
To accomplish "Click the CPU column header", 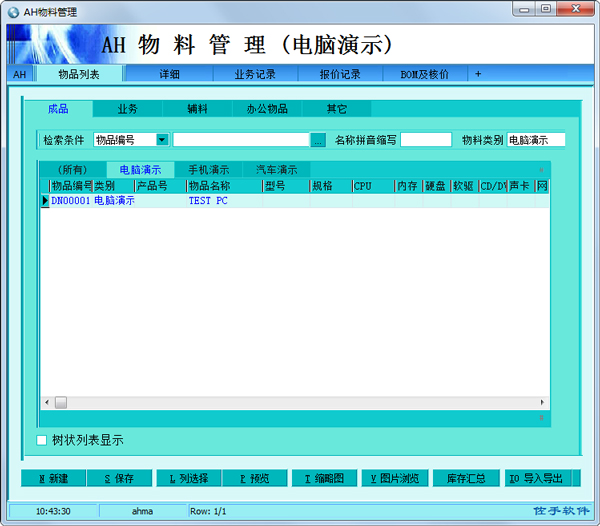I will pos(373,186).
